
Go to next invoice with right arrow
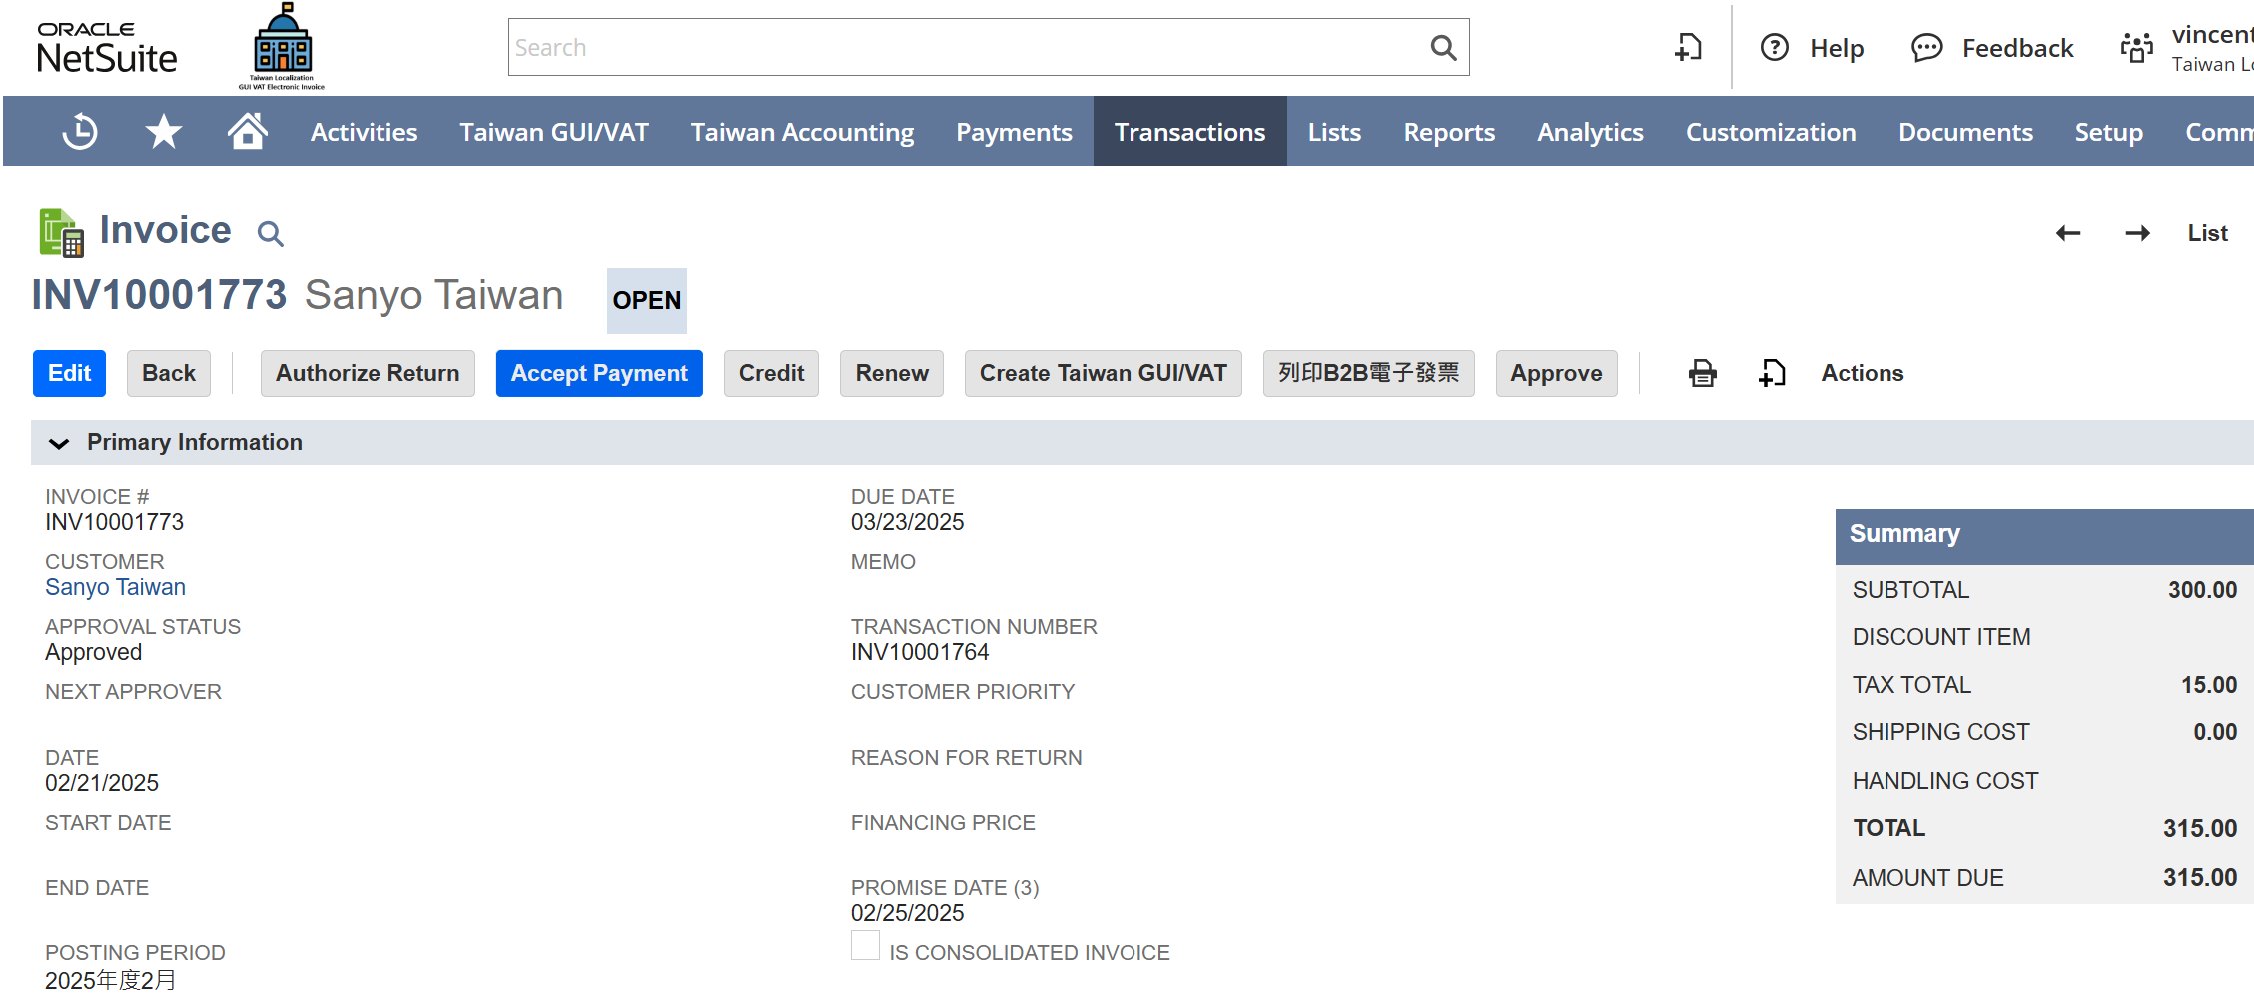2137,233
